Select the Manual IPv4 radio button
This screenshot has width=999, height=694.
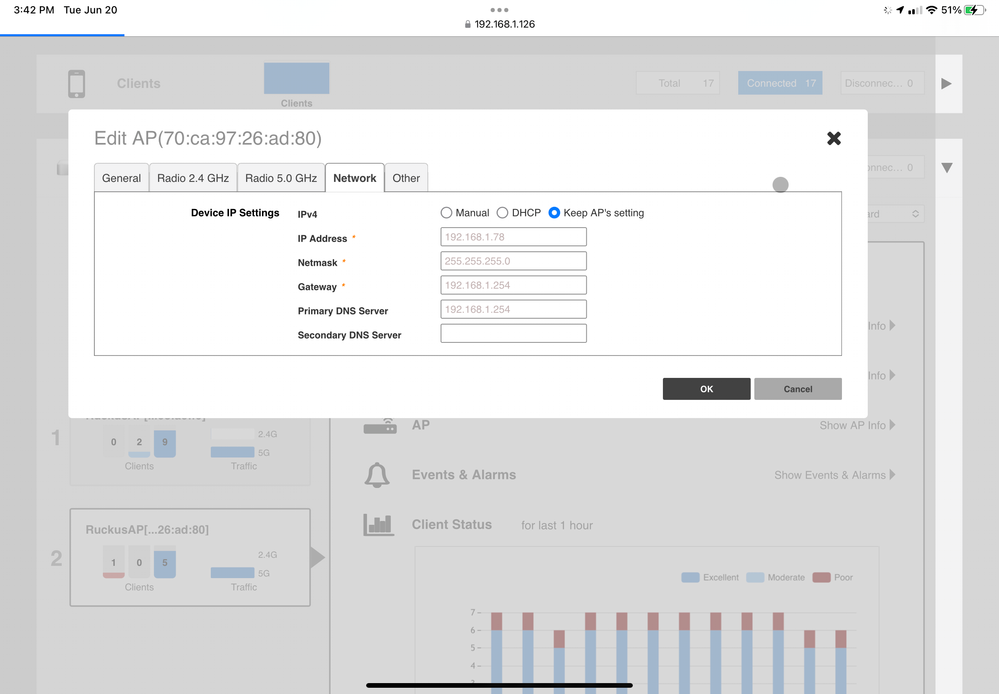point(446,213)
